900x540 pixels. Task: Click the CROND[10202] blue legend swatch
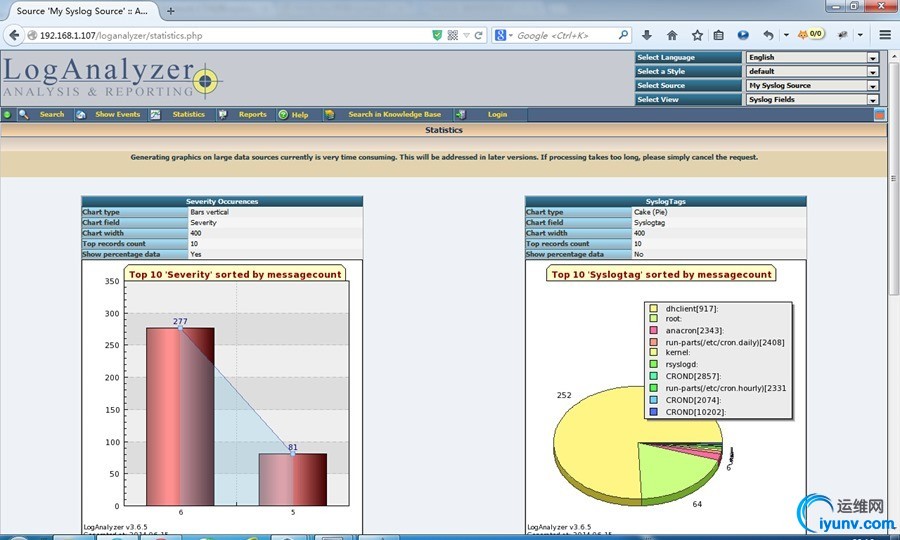[653, 412]
